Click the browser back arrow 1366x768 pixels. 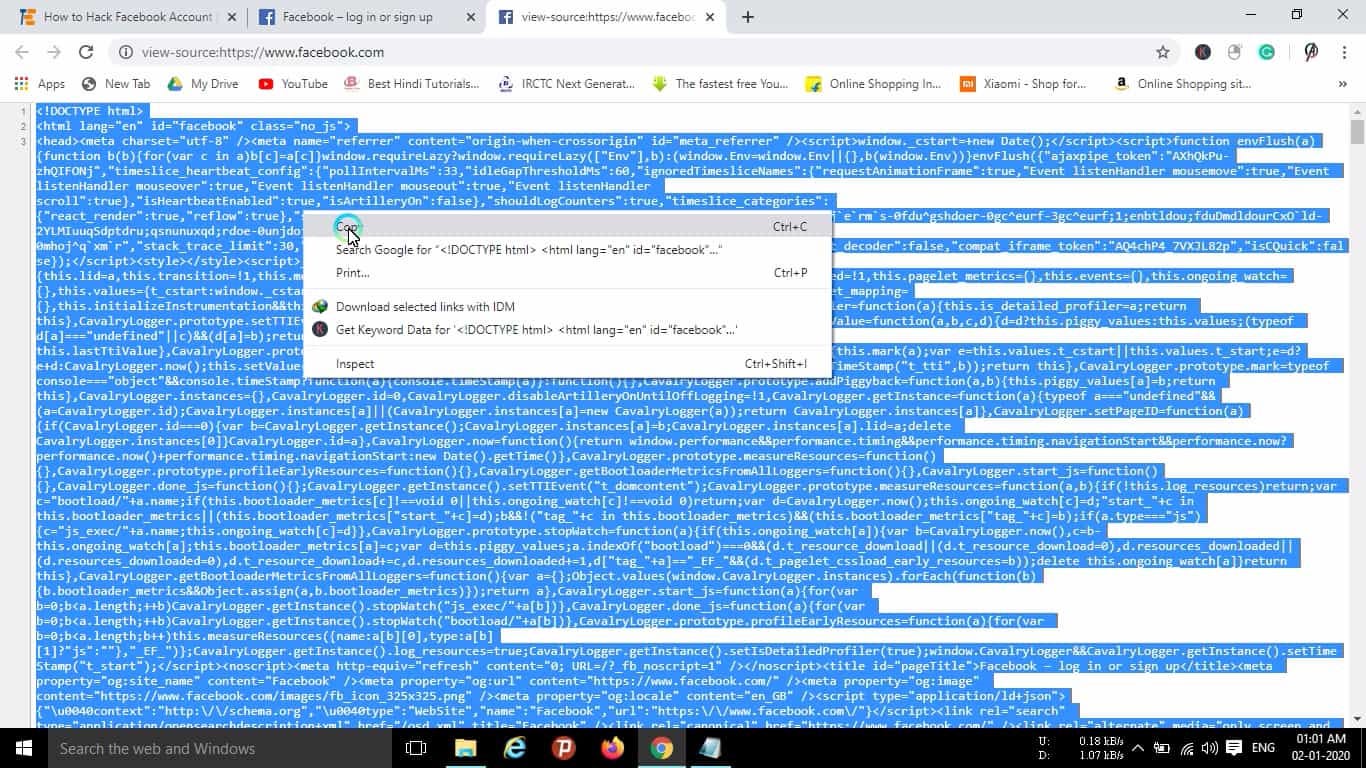22,52
